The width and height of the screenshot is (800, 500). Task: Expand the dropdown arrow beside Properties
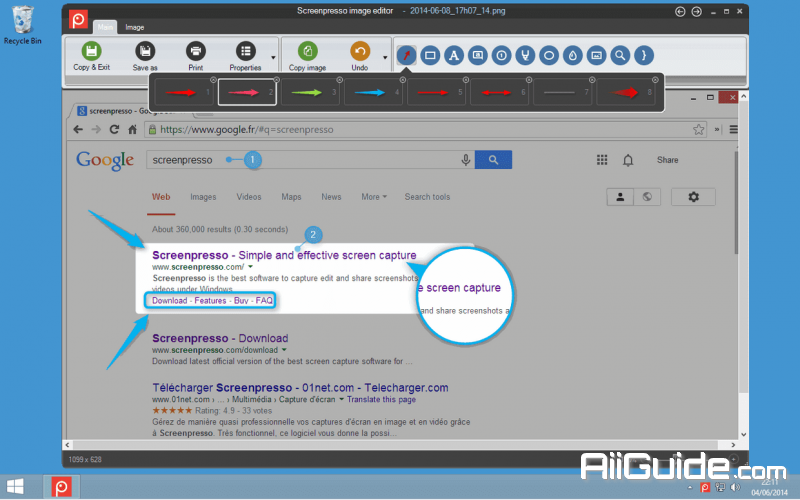point(273,57)
